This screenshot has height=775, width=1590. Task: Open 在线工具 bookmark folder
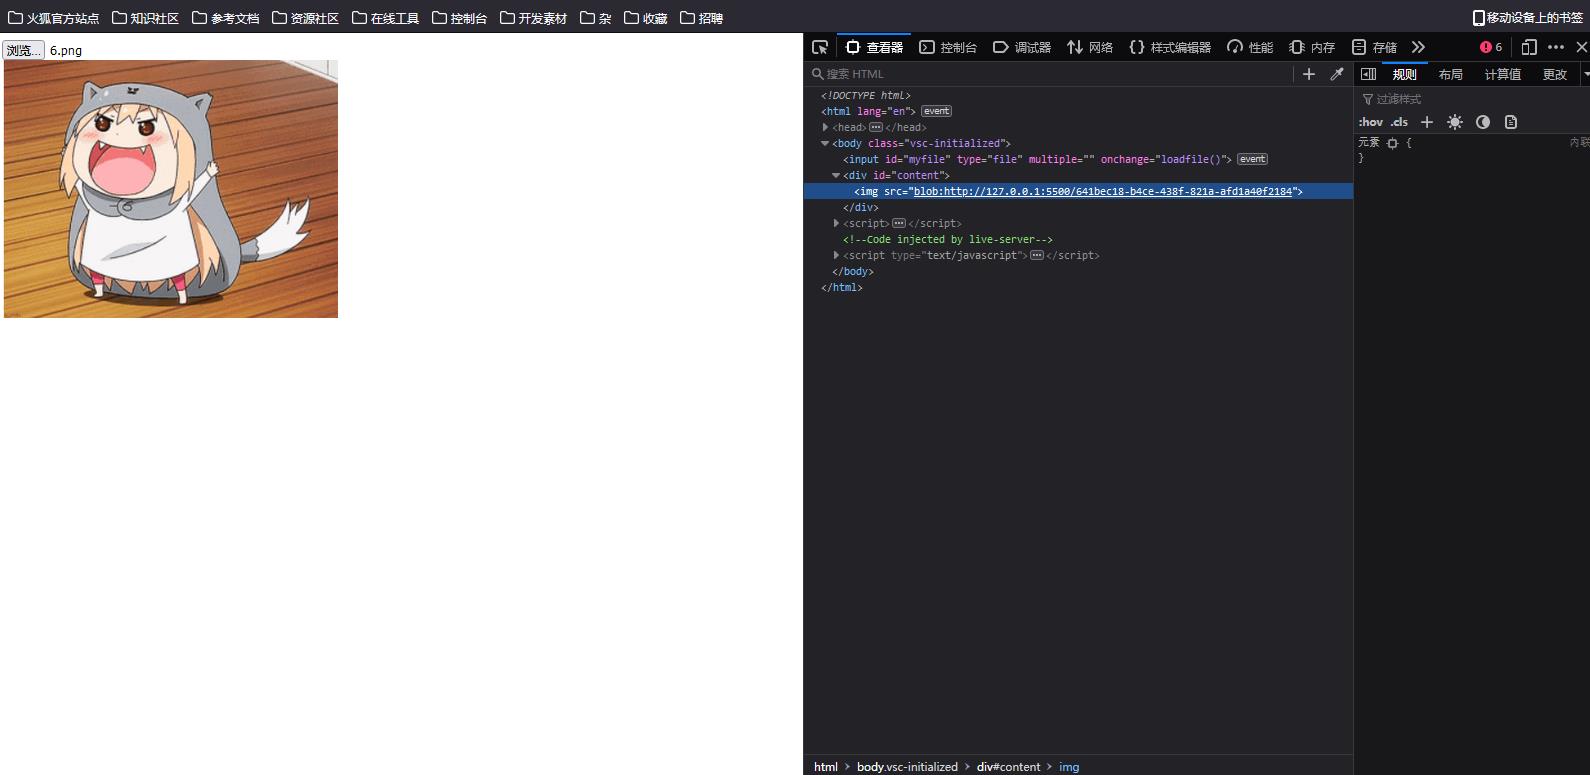[386, 18]
